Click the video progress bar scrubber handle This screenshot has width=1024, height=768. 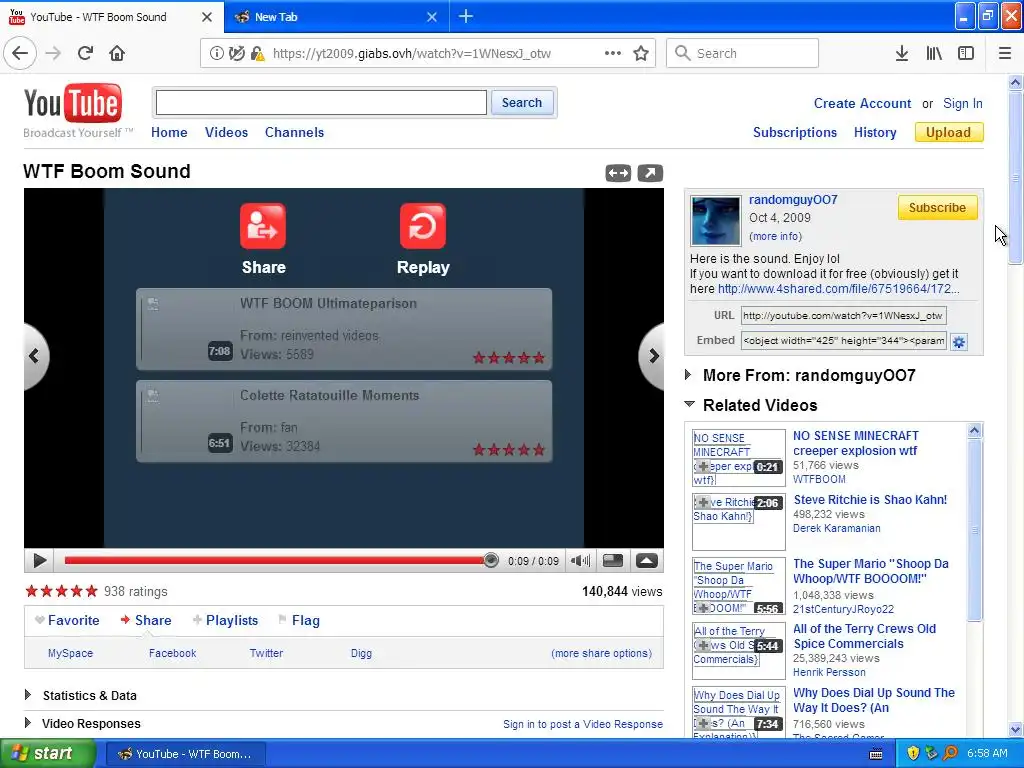tap(490, 560)
